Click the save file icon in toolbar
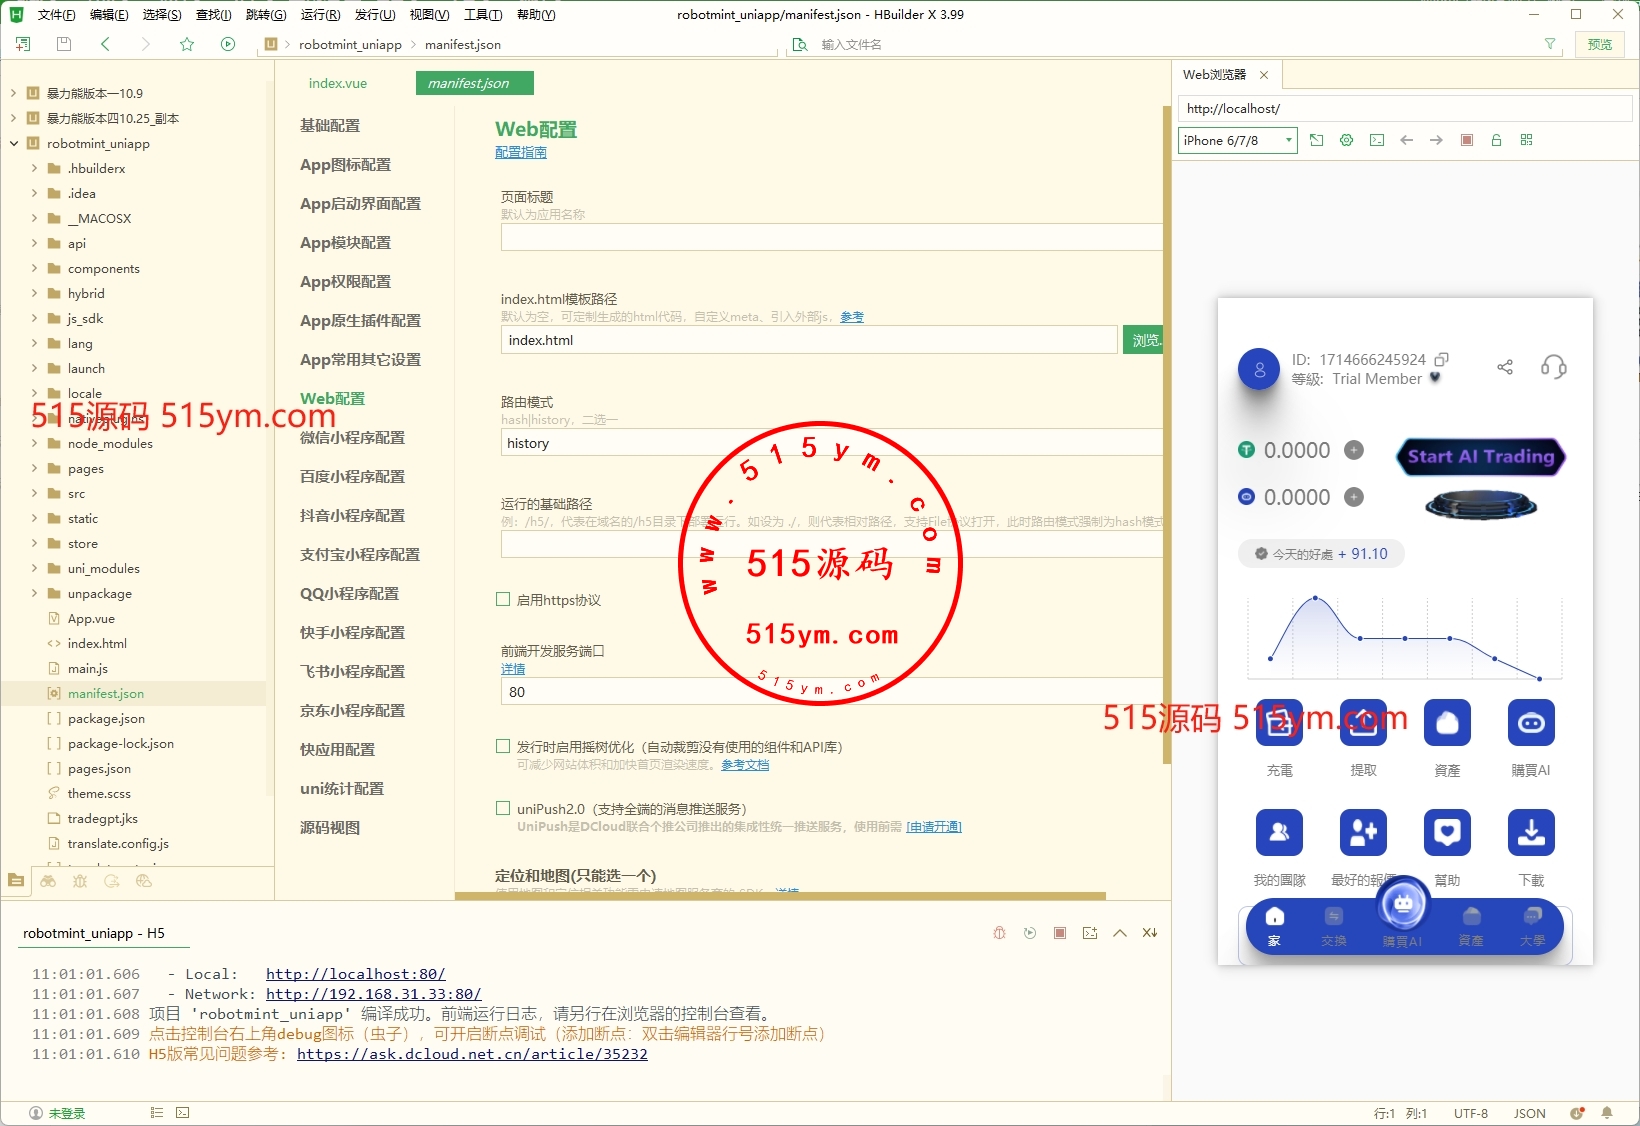This screenshot has width=1640, height=1126. point(64,44)
